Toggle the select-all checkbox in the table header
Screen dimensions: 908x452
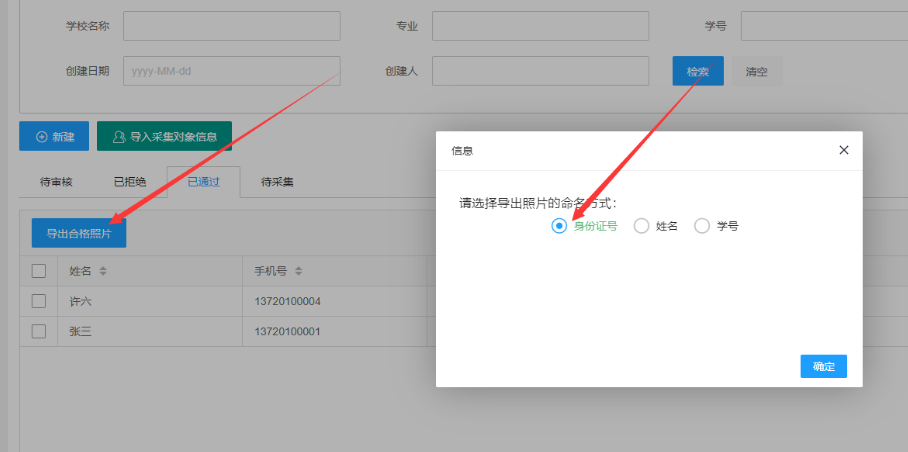39,271
